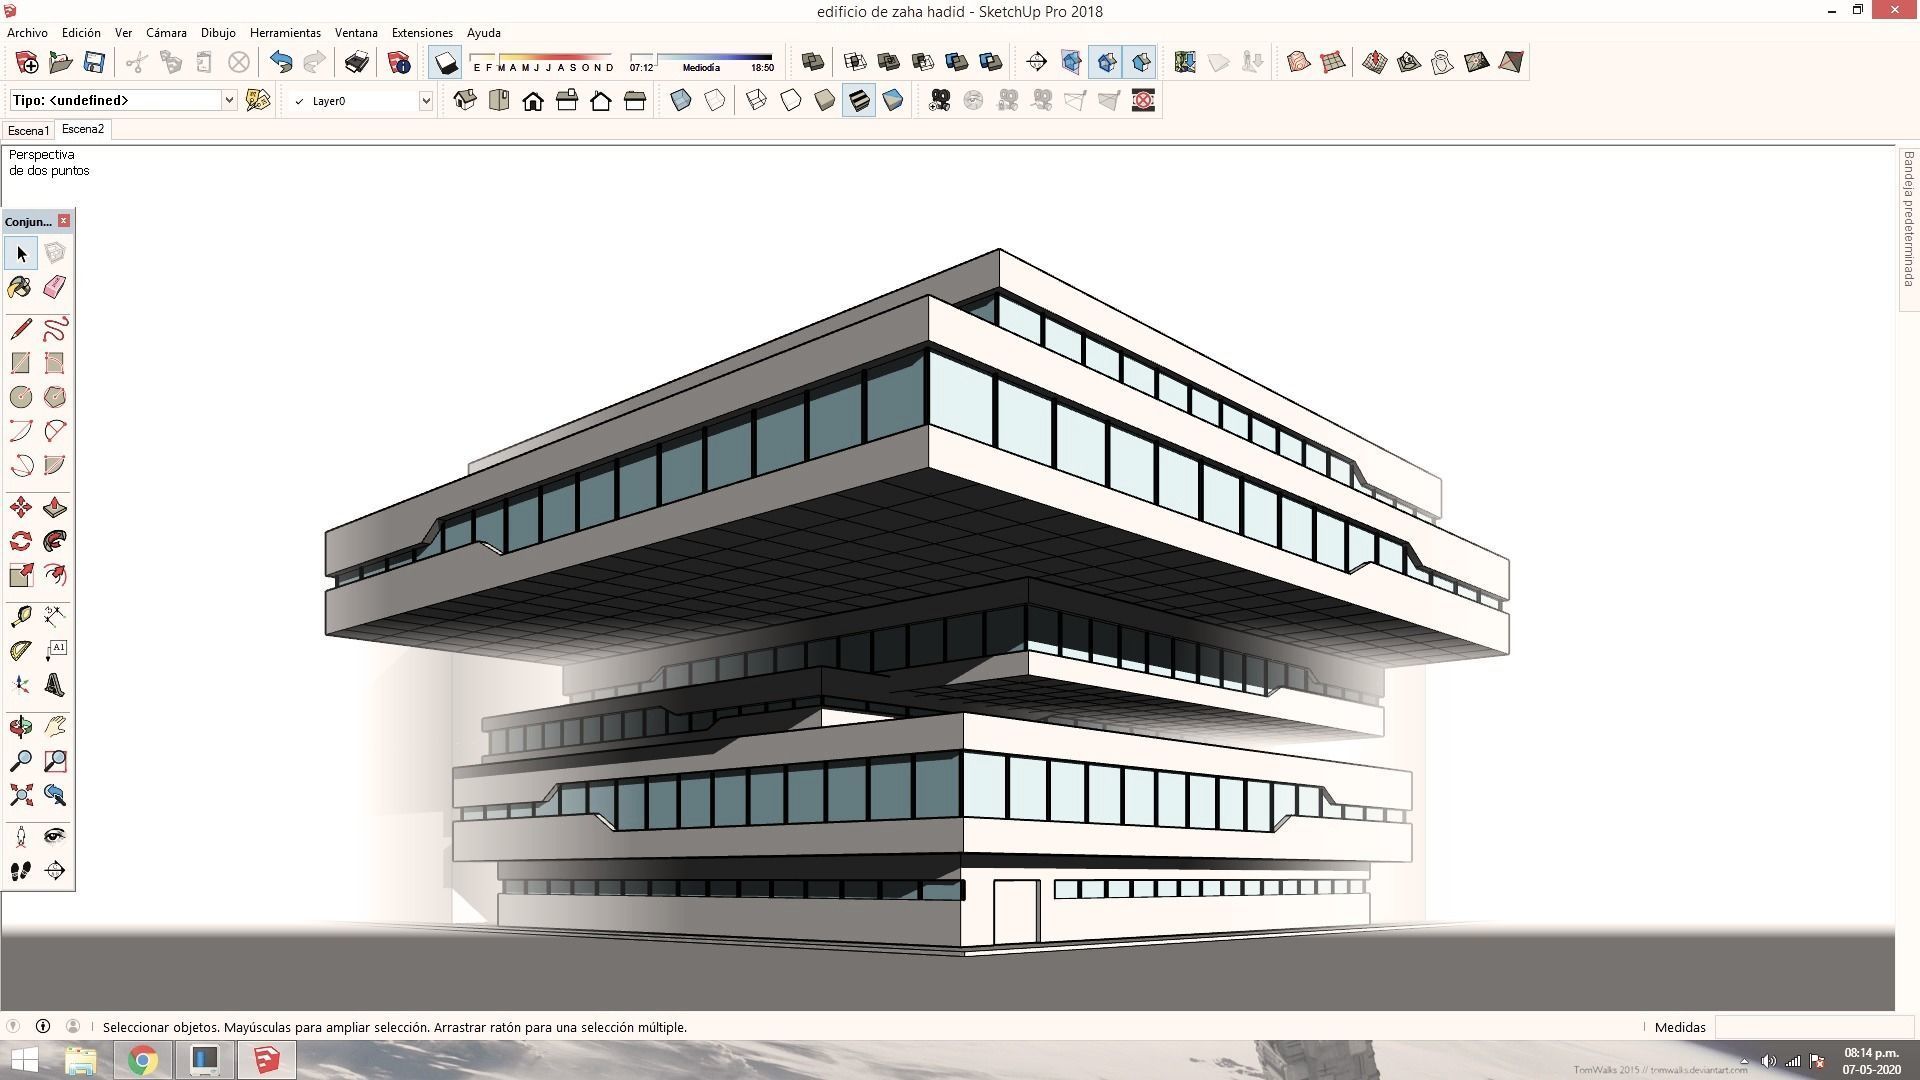Create sandbox From Contours
The height and width of the screenshot is (1080, 1920).
pos(1299,62)
